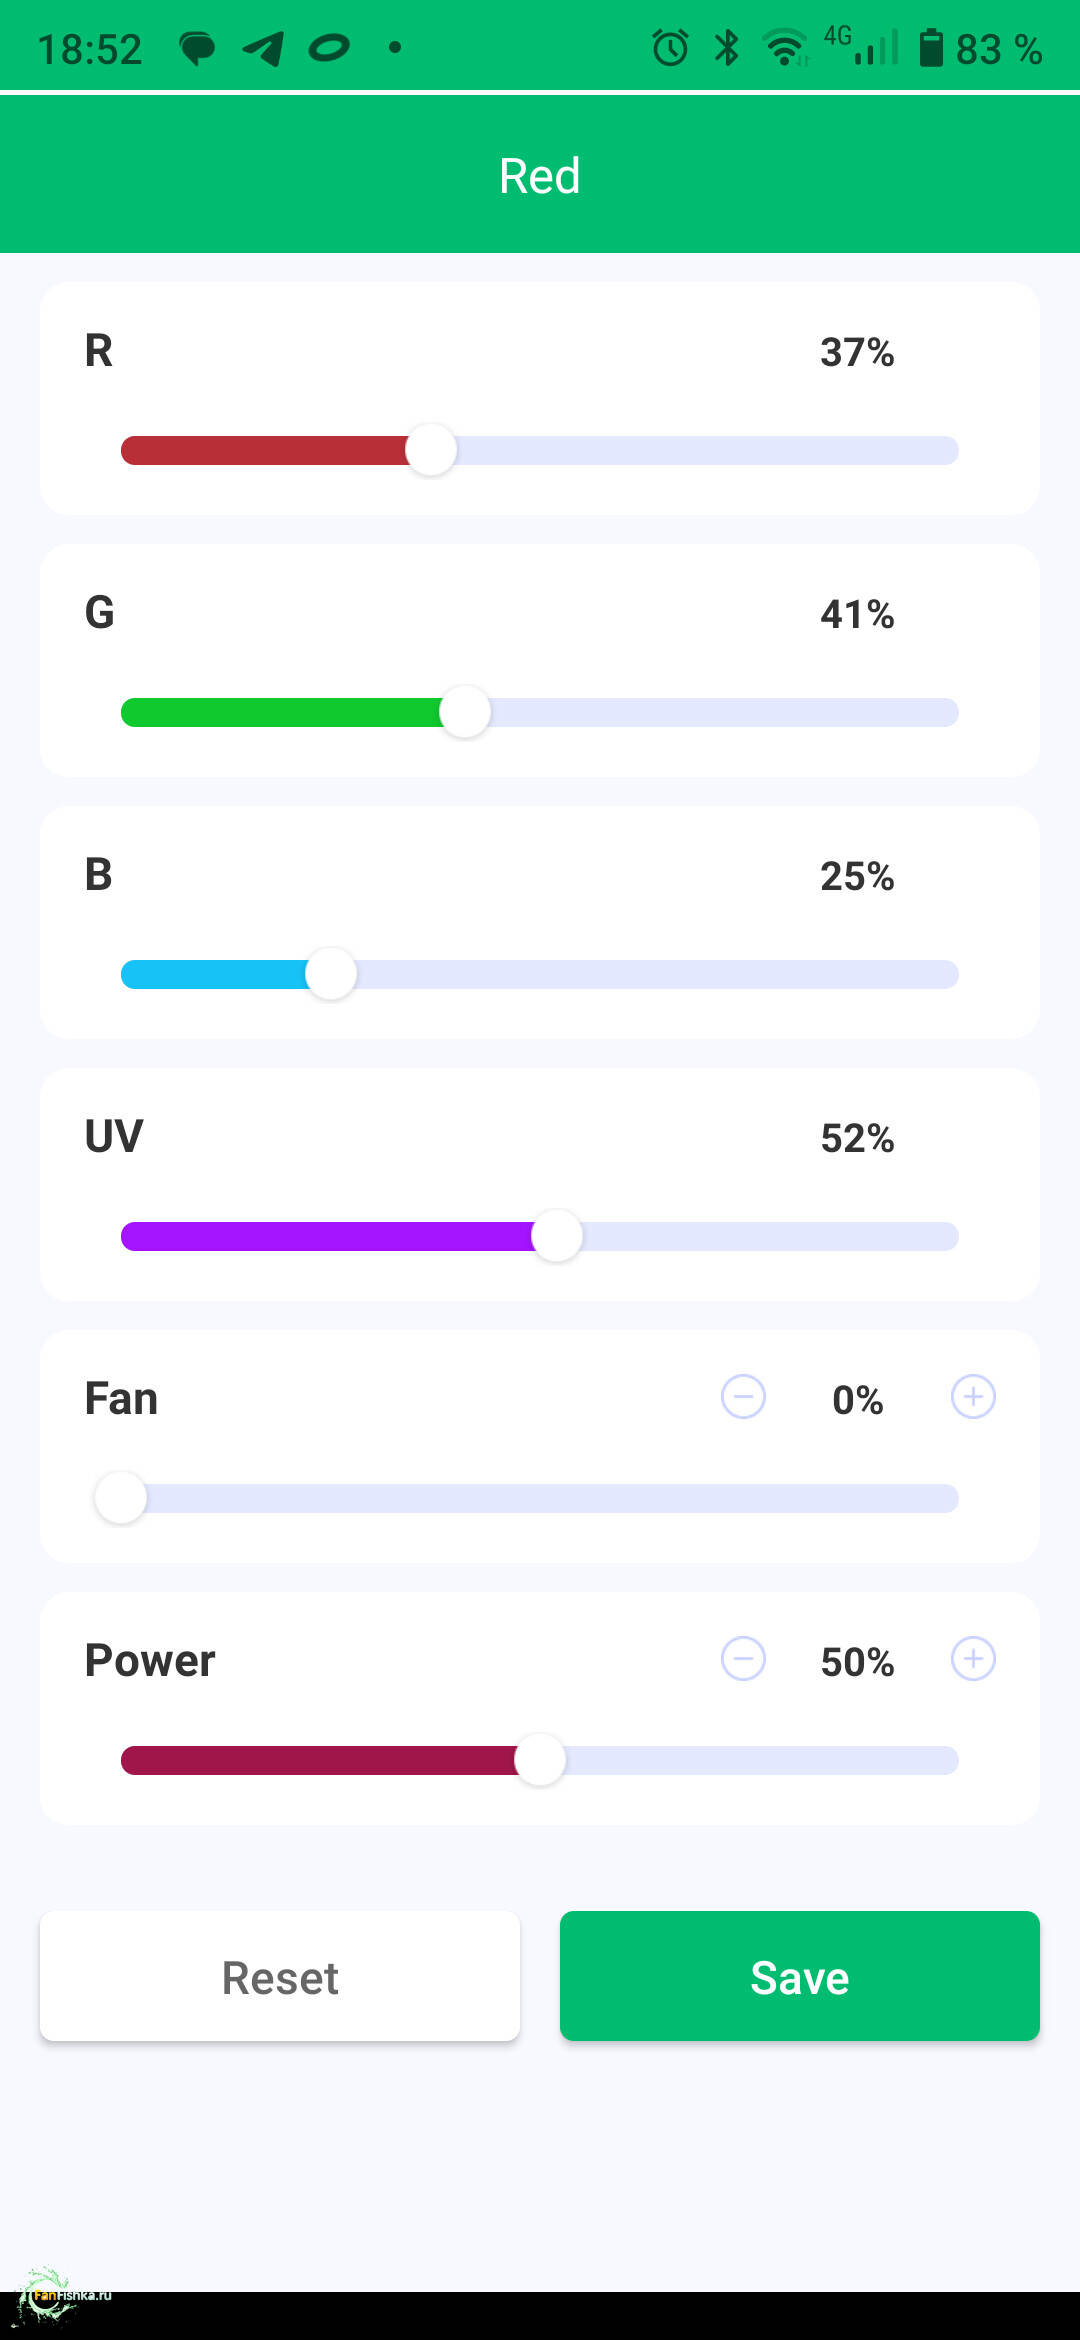This screenshot has height=2340, width=1080.
Task: Tap the Red title header
Action: 540,176
